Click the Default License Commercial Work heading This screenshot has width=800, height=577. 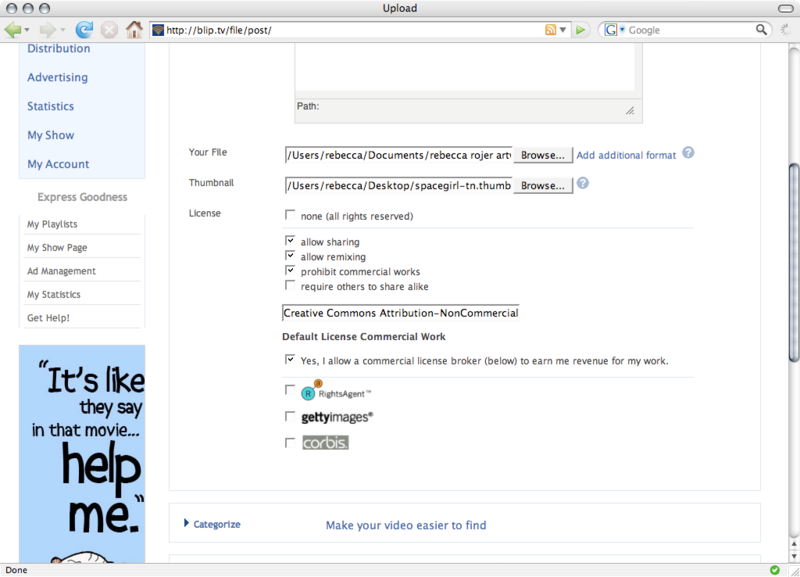coord(364,337)
